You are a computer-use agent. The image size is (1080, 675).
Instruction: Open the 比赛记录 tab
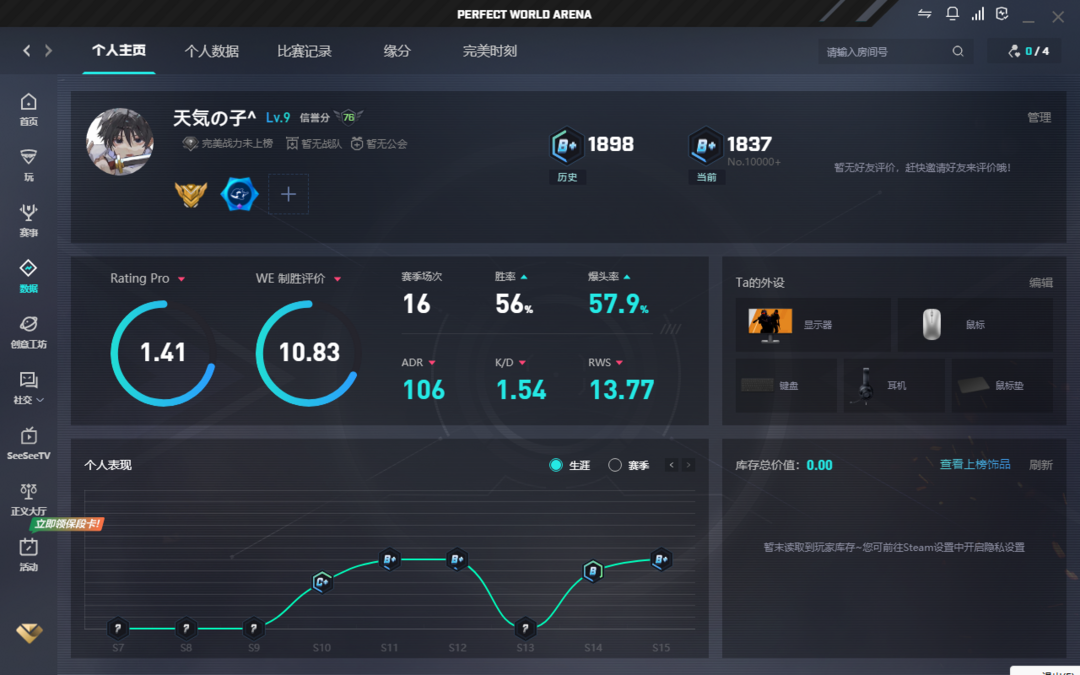[x=304, y=51]
